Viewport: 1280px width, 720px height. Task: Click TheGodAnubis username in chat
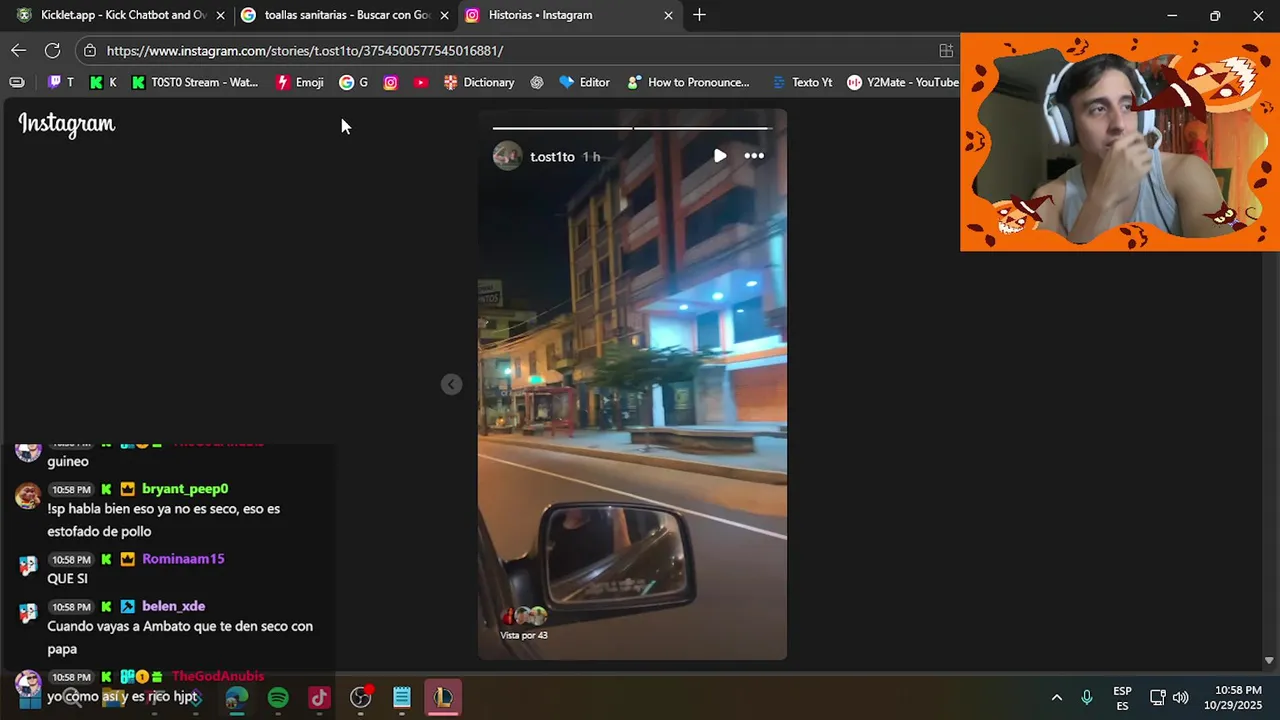tap(218, 677)
